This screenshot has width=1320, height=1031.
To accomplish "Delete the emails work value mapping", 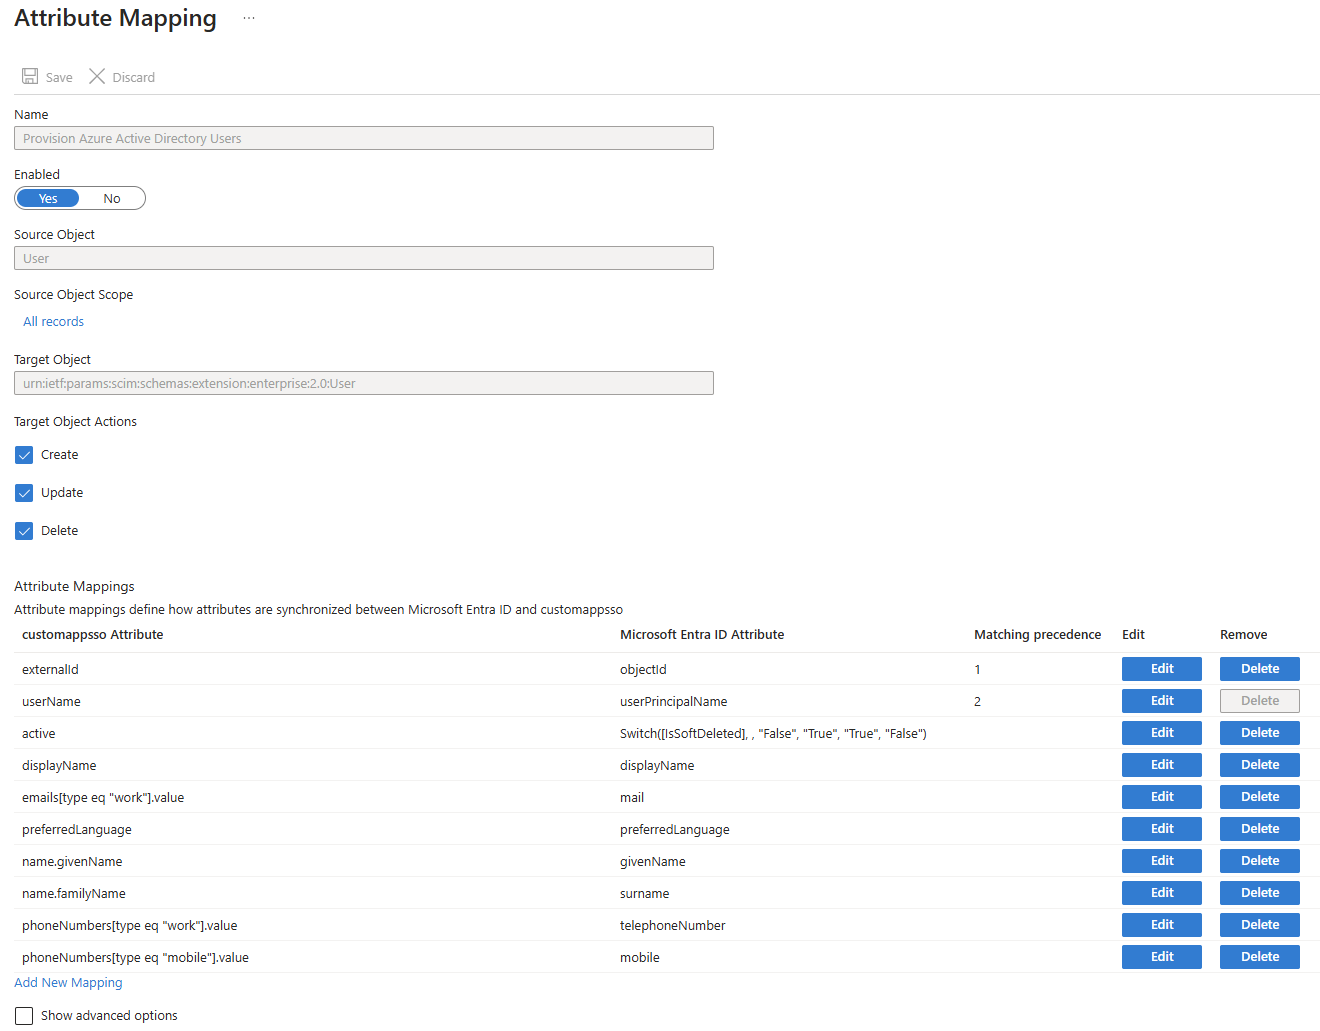I will (1260, 797).
